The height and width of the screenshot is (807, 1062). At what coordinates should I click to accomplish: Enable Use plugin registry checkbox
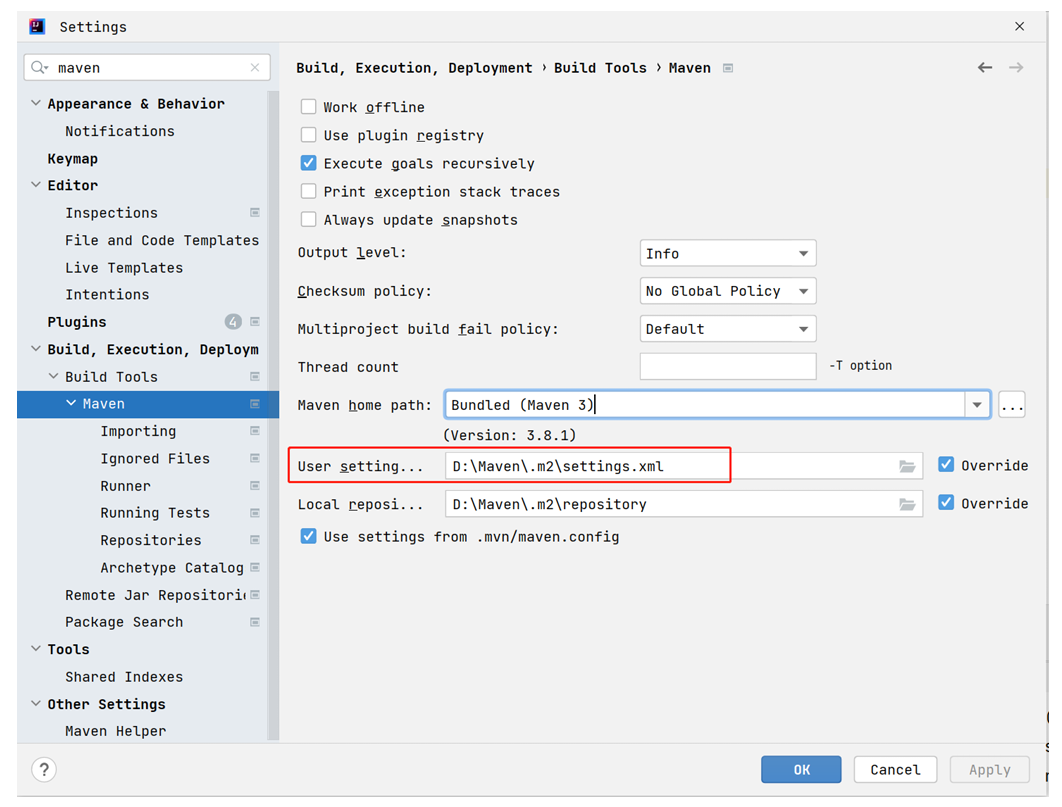pyautogui.click(x=308, y=135)
